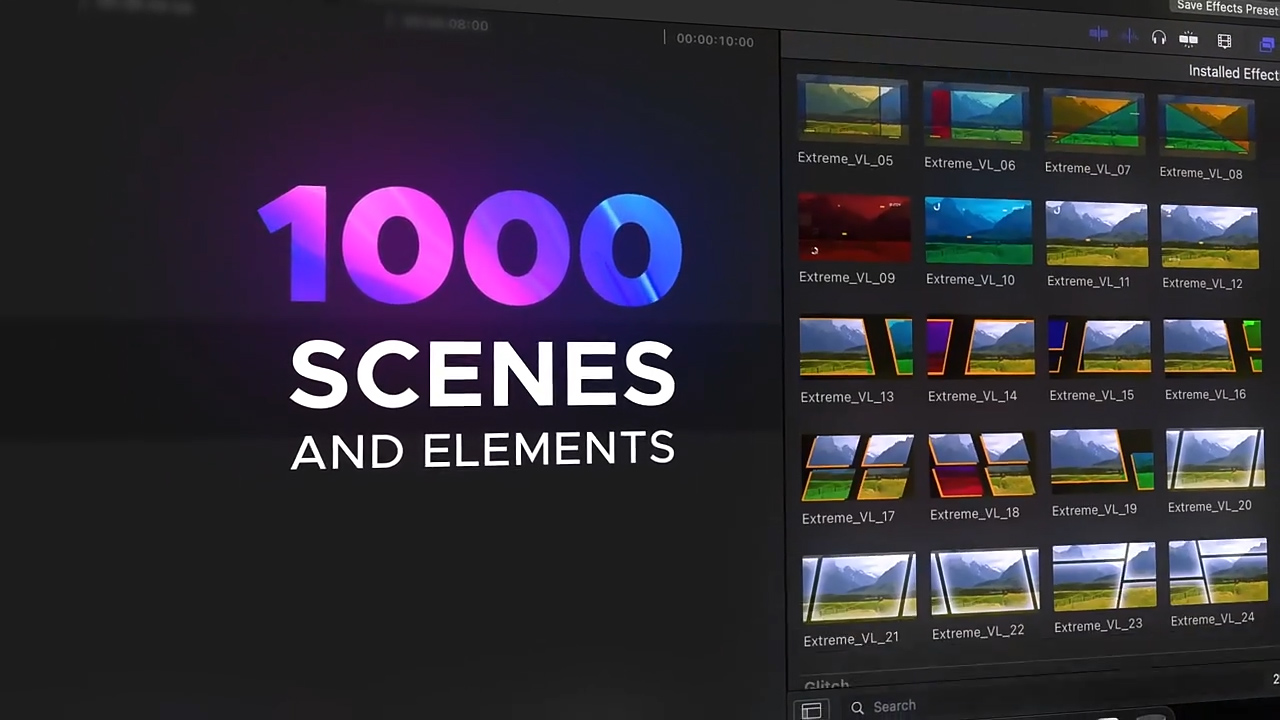Image resolution: width=1280 pixels, height=720 pixels.
Task: Toggle the effects sidebar layout icon
Action: (811, 710)
